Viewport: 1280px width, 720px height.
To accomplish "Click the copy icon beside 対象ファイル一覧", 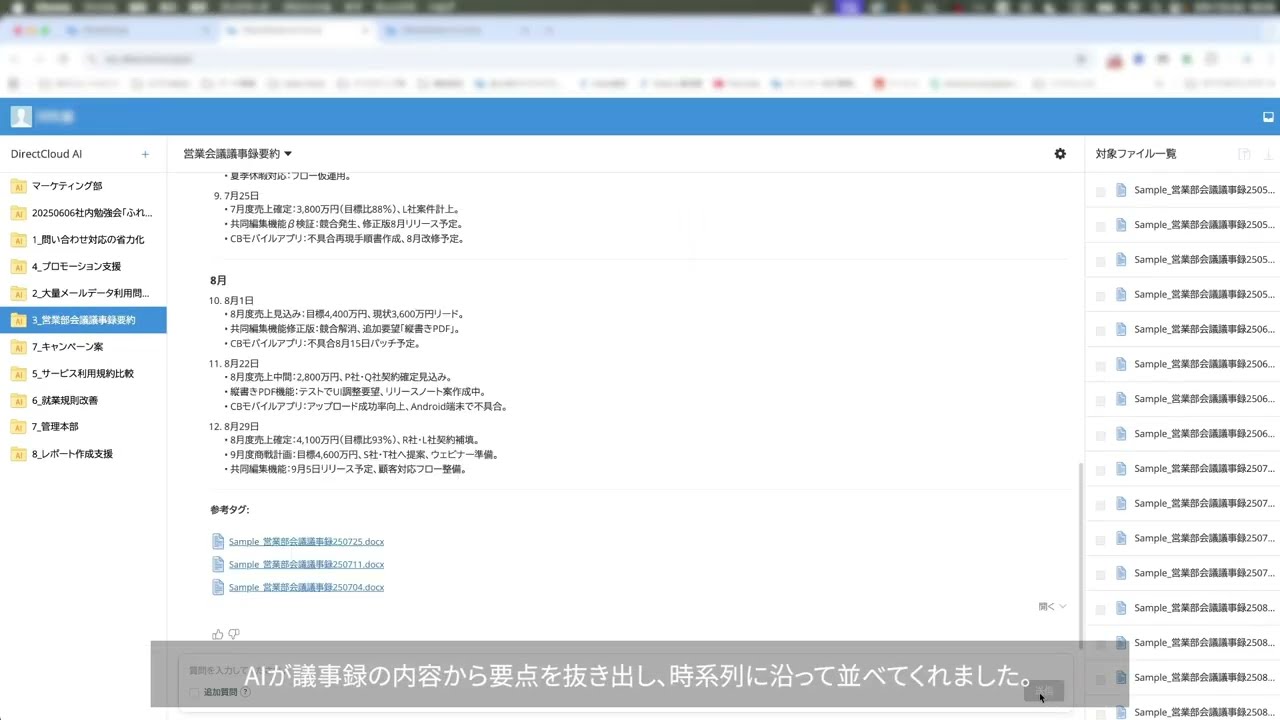I will coord(1244,154).
